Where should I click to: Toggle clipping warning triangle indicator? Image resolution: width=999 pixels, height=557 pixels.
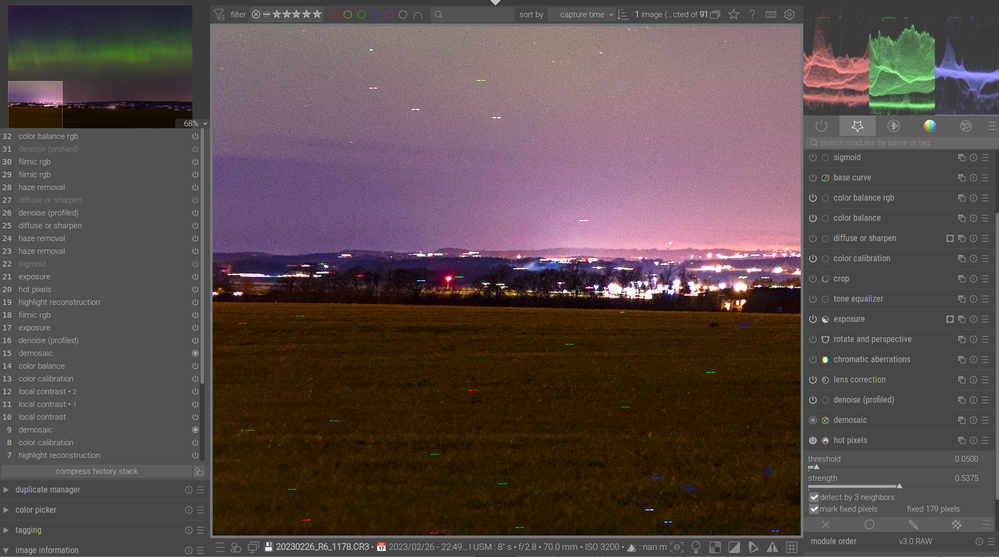point(772,547)
